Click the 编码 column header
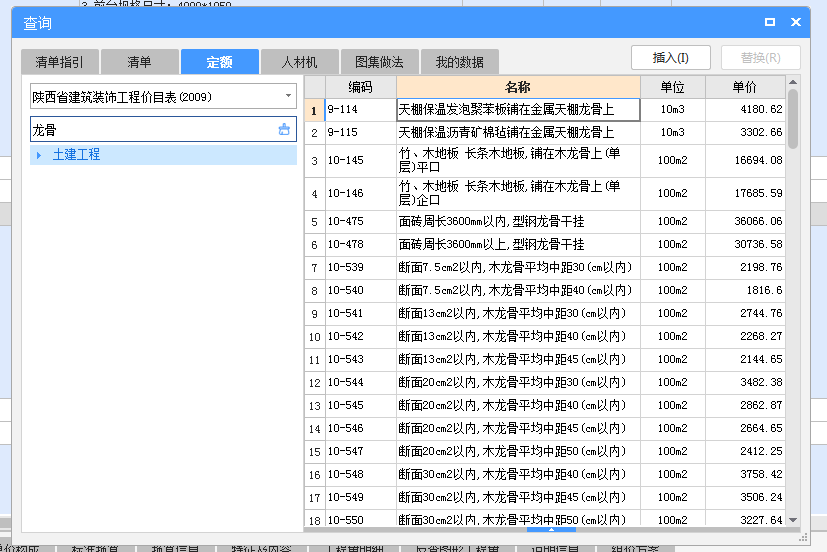The image size is (827, 552). tap(361, 87)
